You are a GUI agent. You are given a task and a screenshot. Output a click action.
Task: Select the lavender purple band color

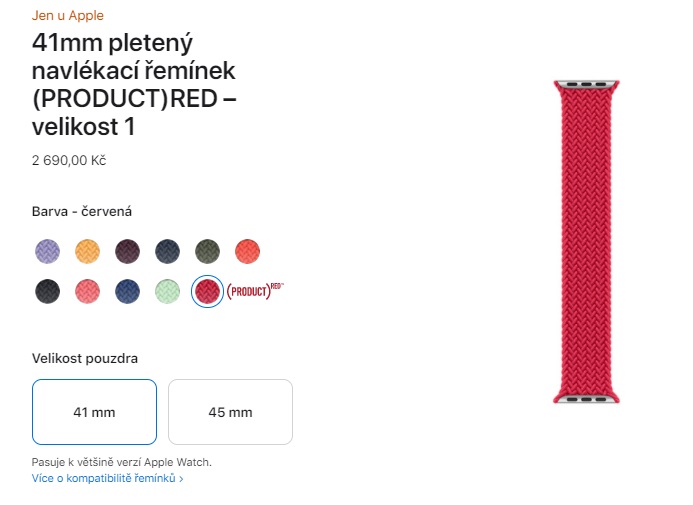47,251
